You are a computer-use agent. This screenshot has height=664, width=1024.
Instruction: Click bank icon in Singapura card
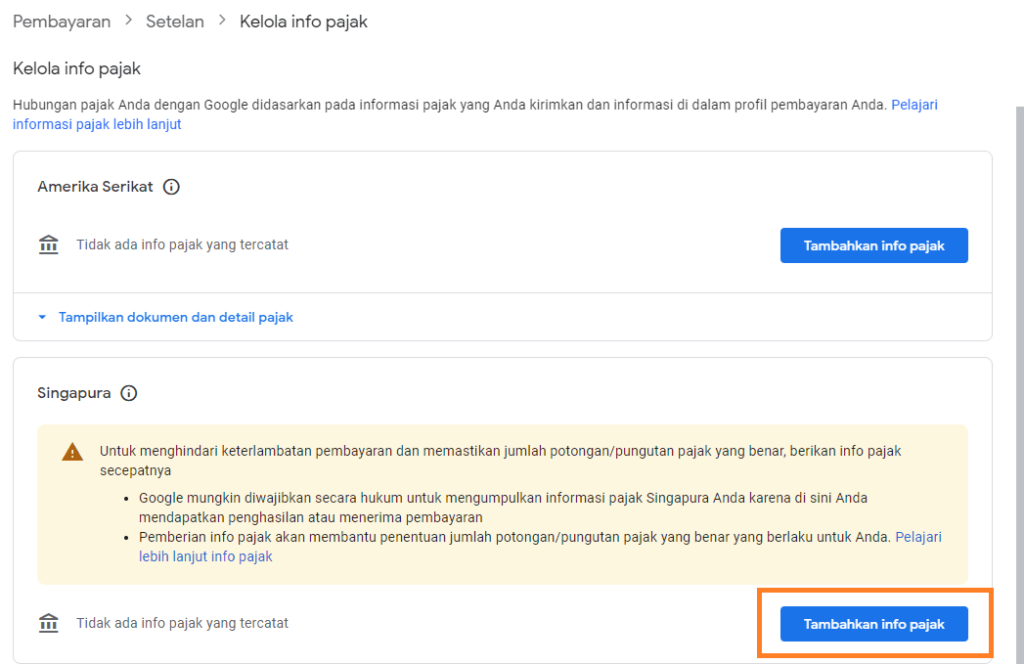[48, 623]
